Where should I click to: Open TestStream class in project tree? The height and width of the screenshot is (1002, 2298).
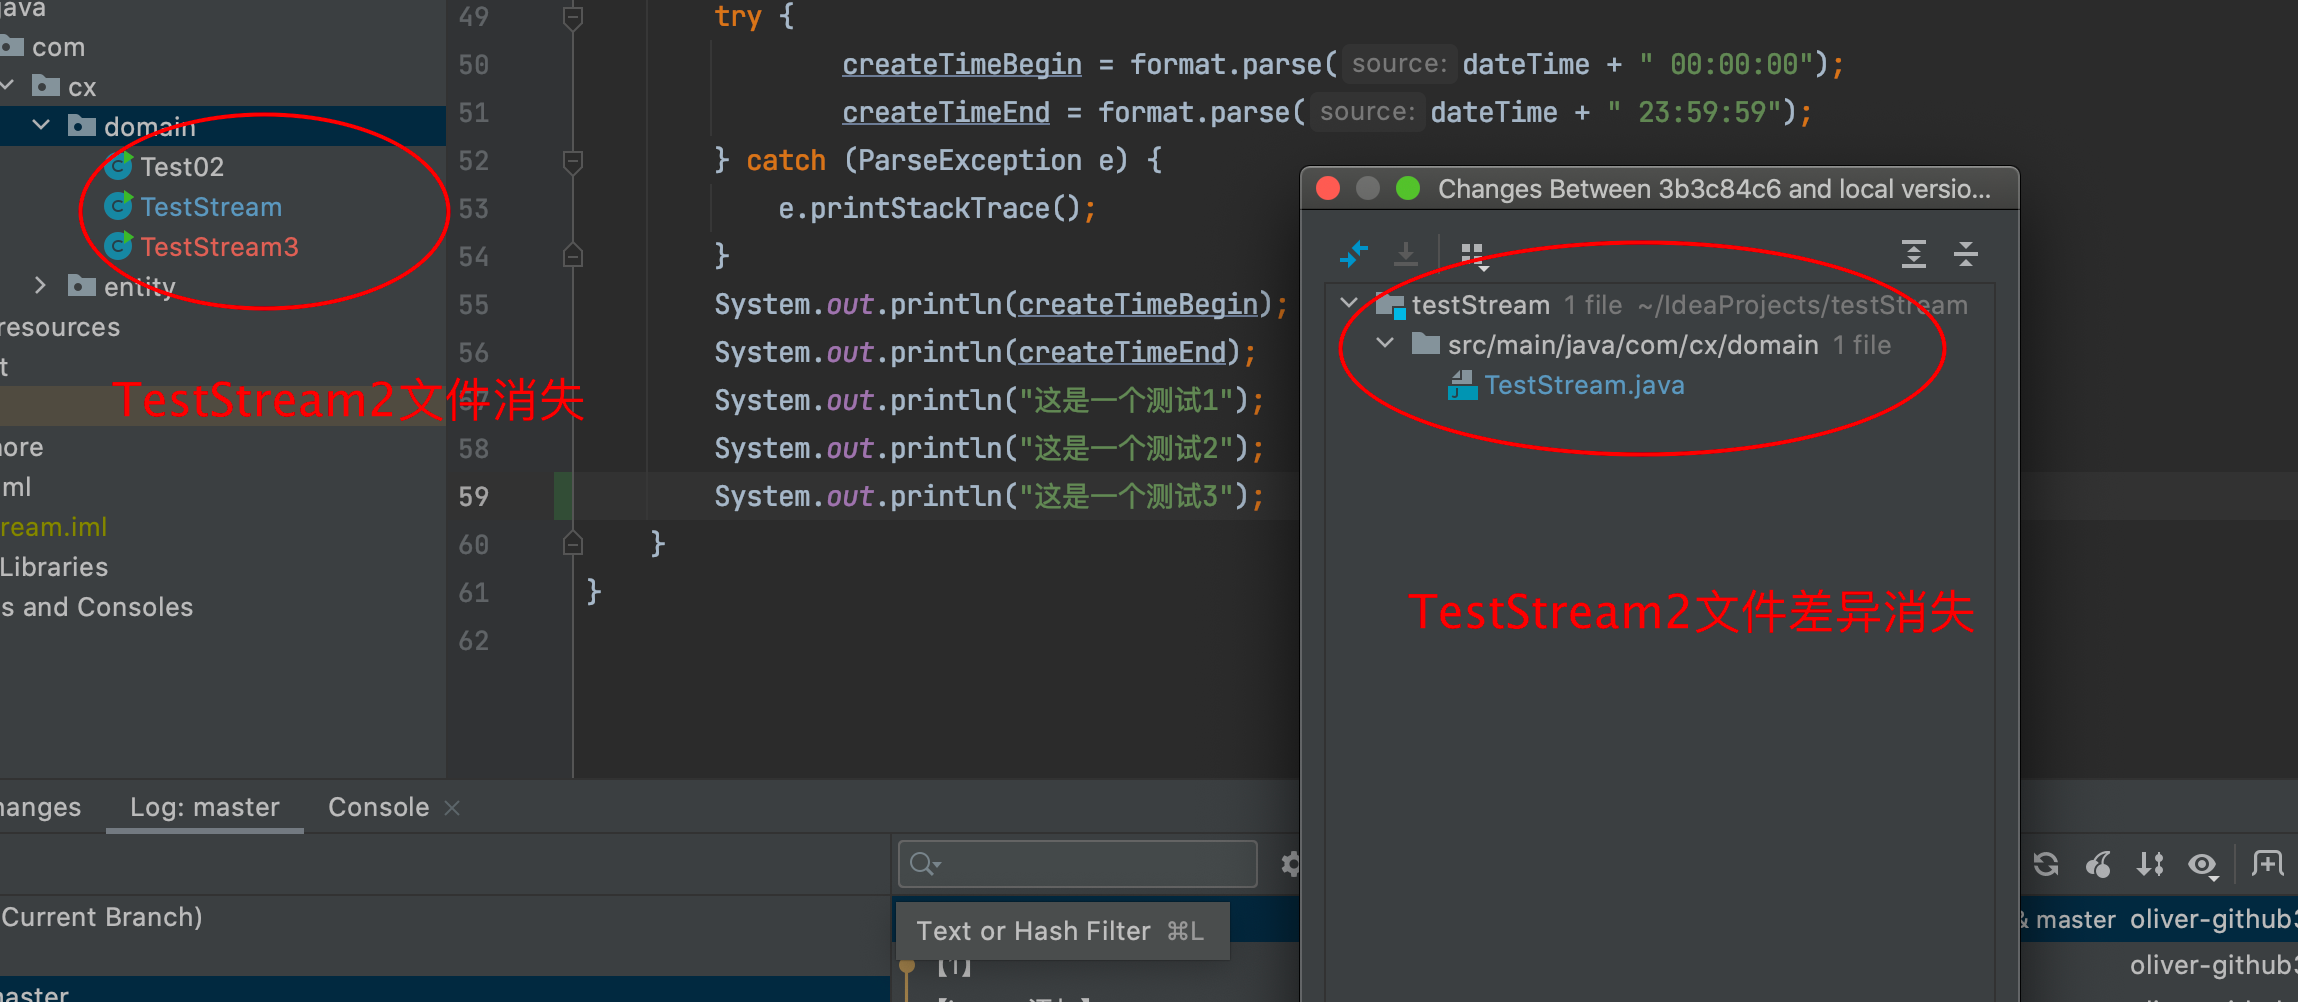point(211,207)
